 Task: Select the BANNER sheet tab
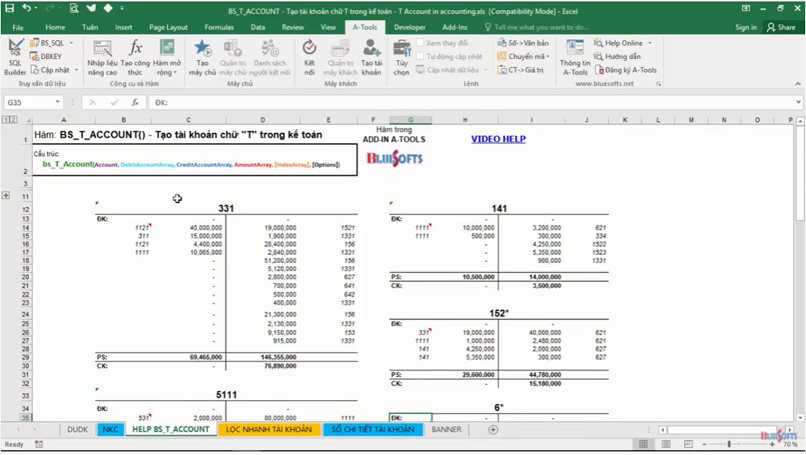447,429
